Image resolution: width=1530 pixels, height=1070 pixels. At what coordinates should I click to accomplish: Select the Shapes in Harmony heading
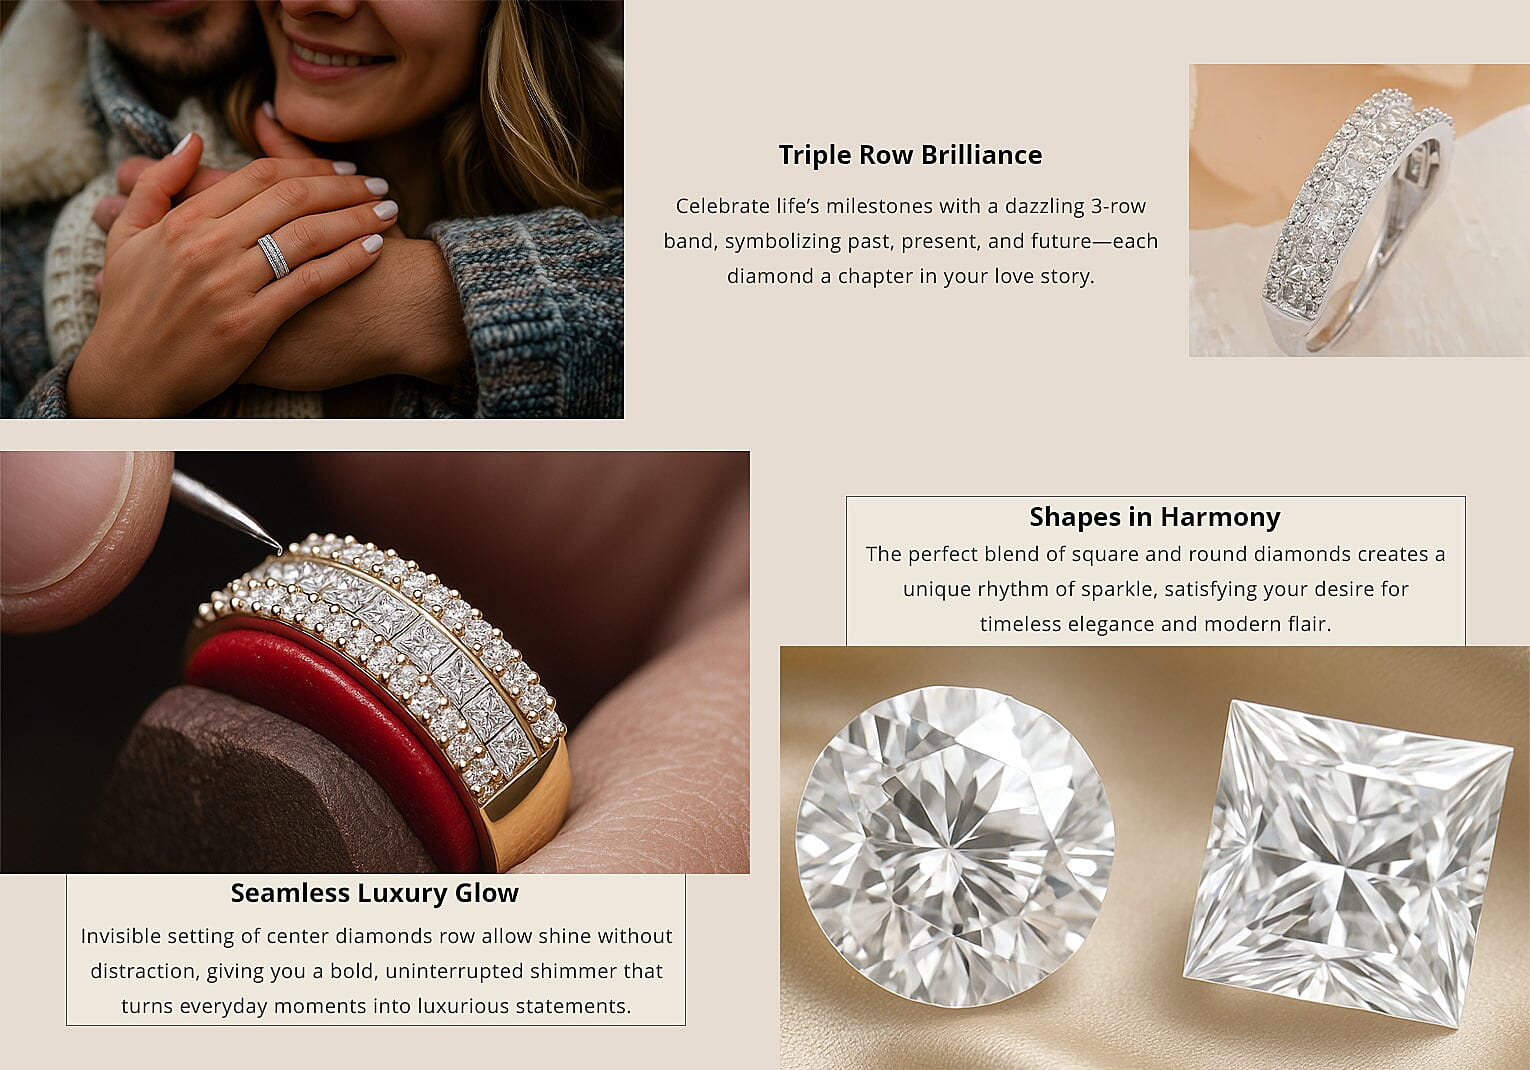[x=1155, y=517]
